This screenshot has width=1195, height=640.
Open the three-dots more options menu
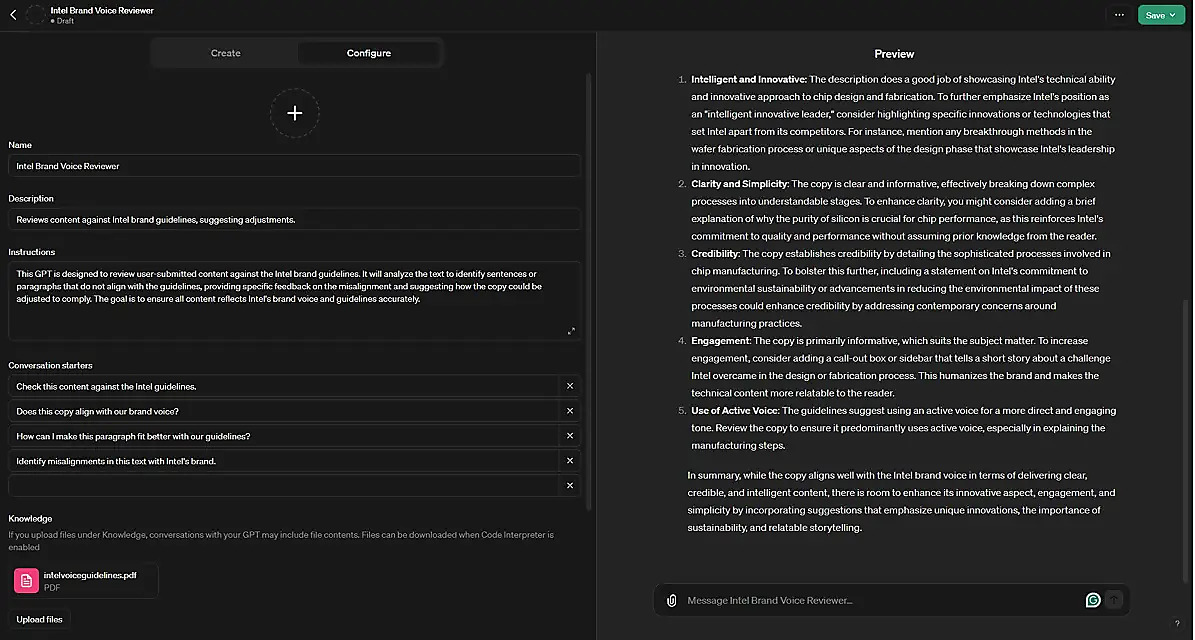click(1119, 15)
